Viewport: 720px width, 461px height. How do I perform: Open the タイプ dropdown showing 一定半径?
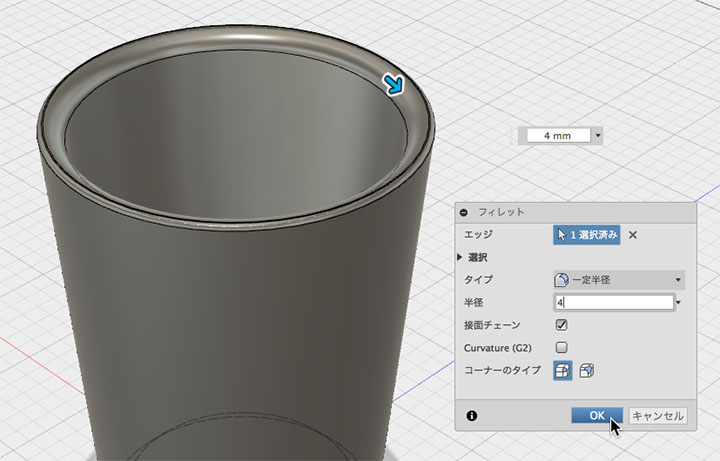tap(619, 280)
